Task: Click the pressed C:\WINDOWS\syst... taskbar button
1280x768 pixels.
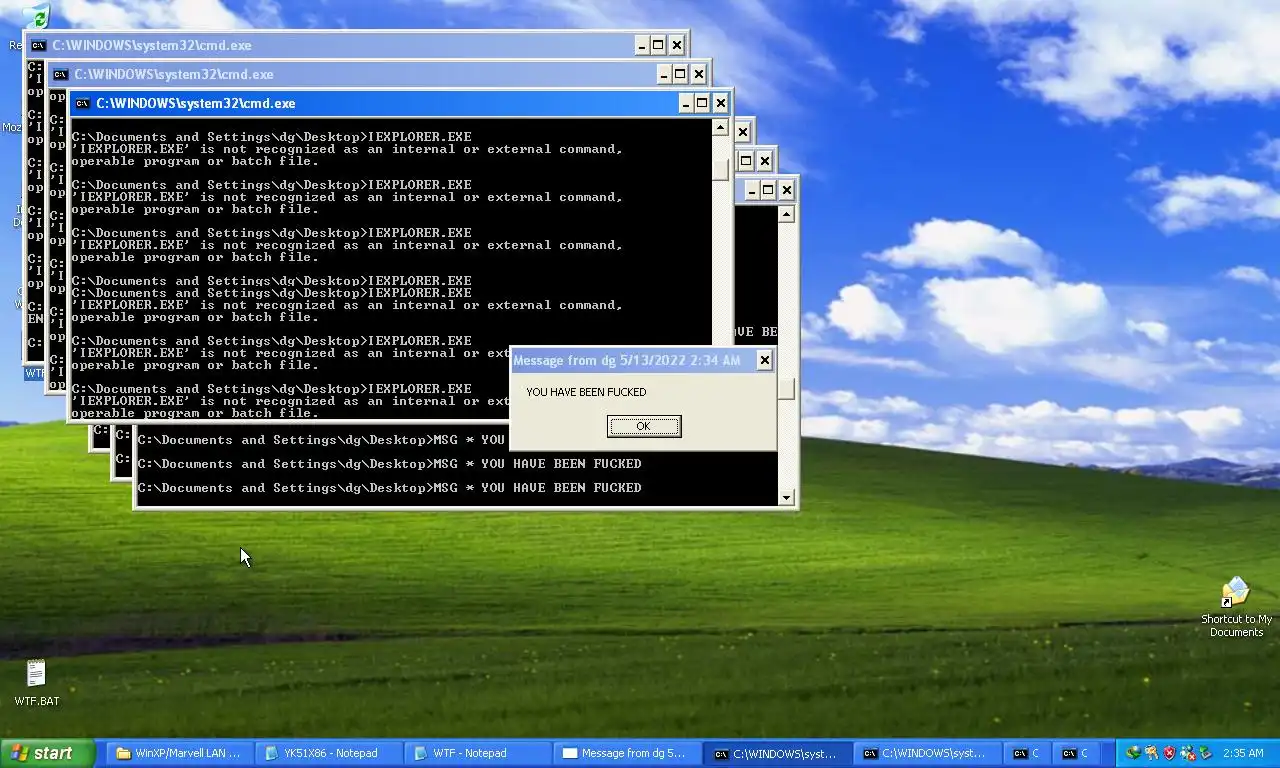Action: [777, 753]
